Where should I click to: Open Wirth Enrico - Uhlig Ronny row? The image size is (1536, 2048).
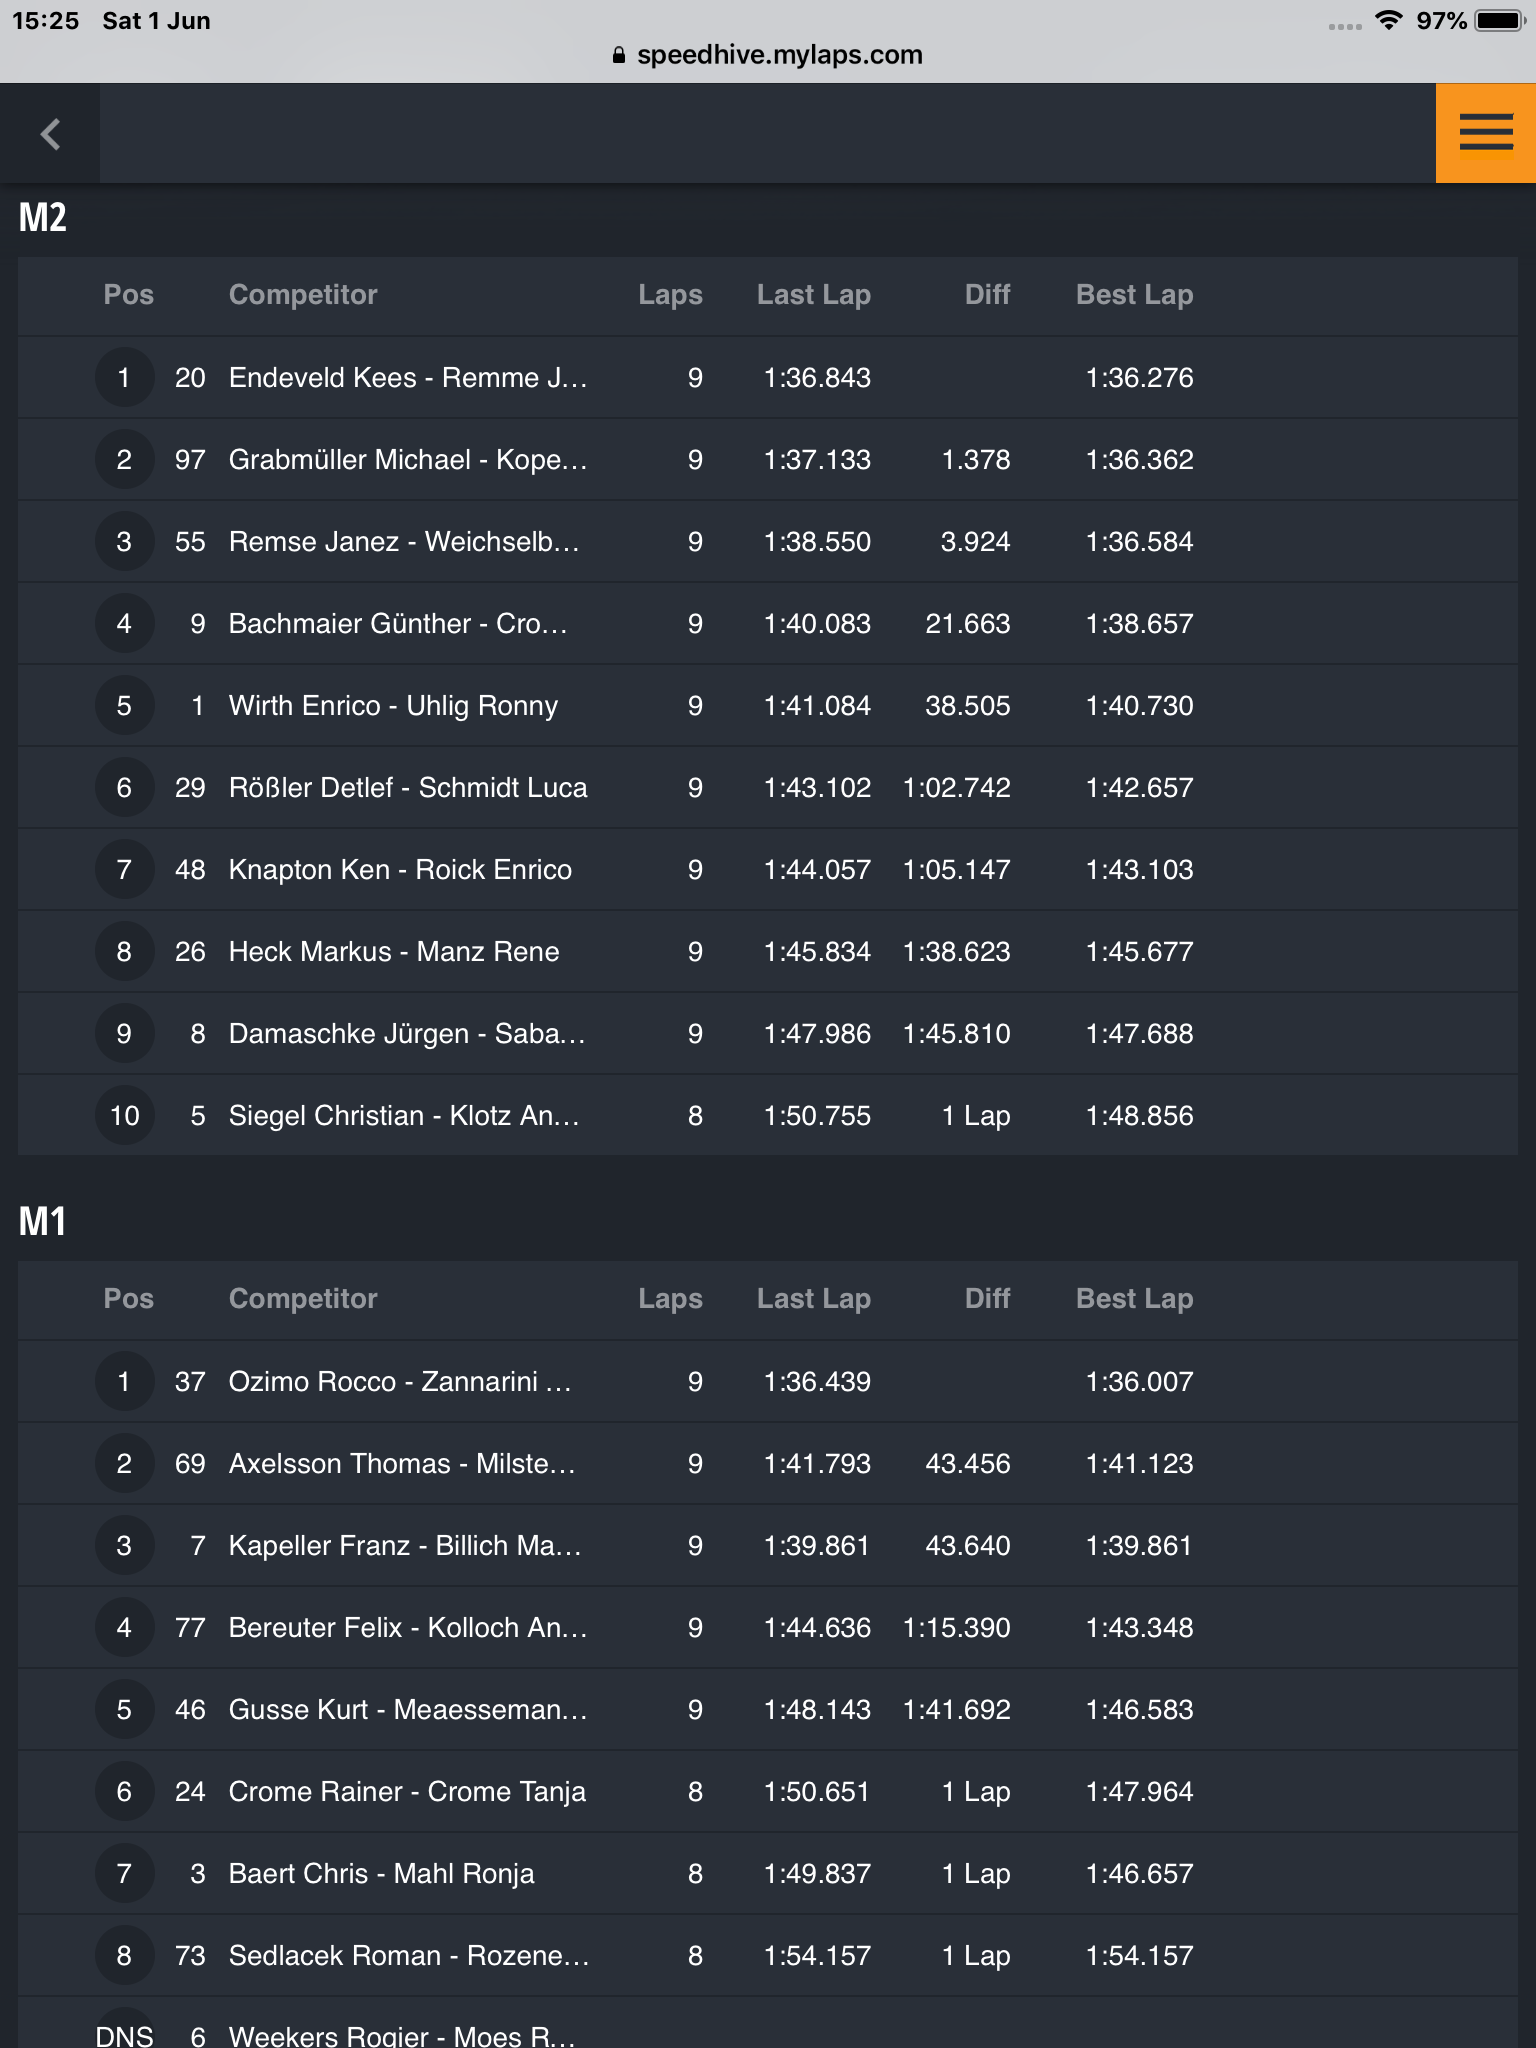point(768,705)
